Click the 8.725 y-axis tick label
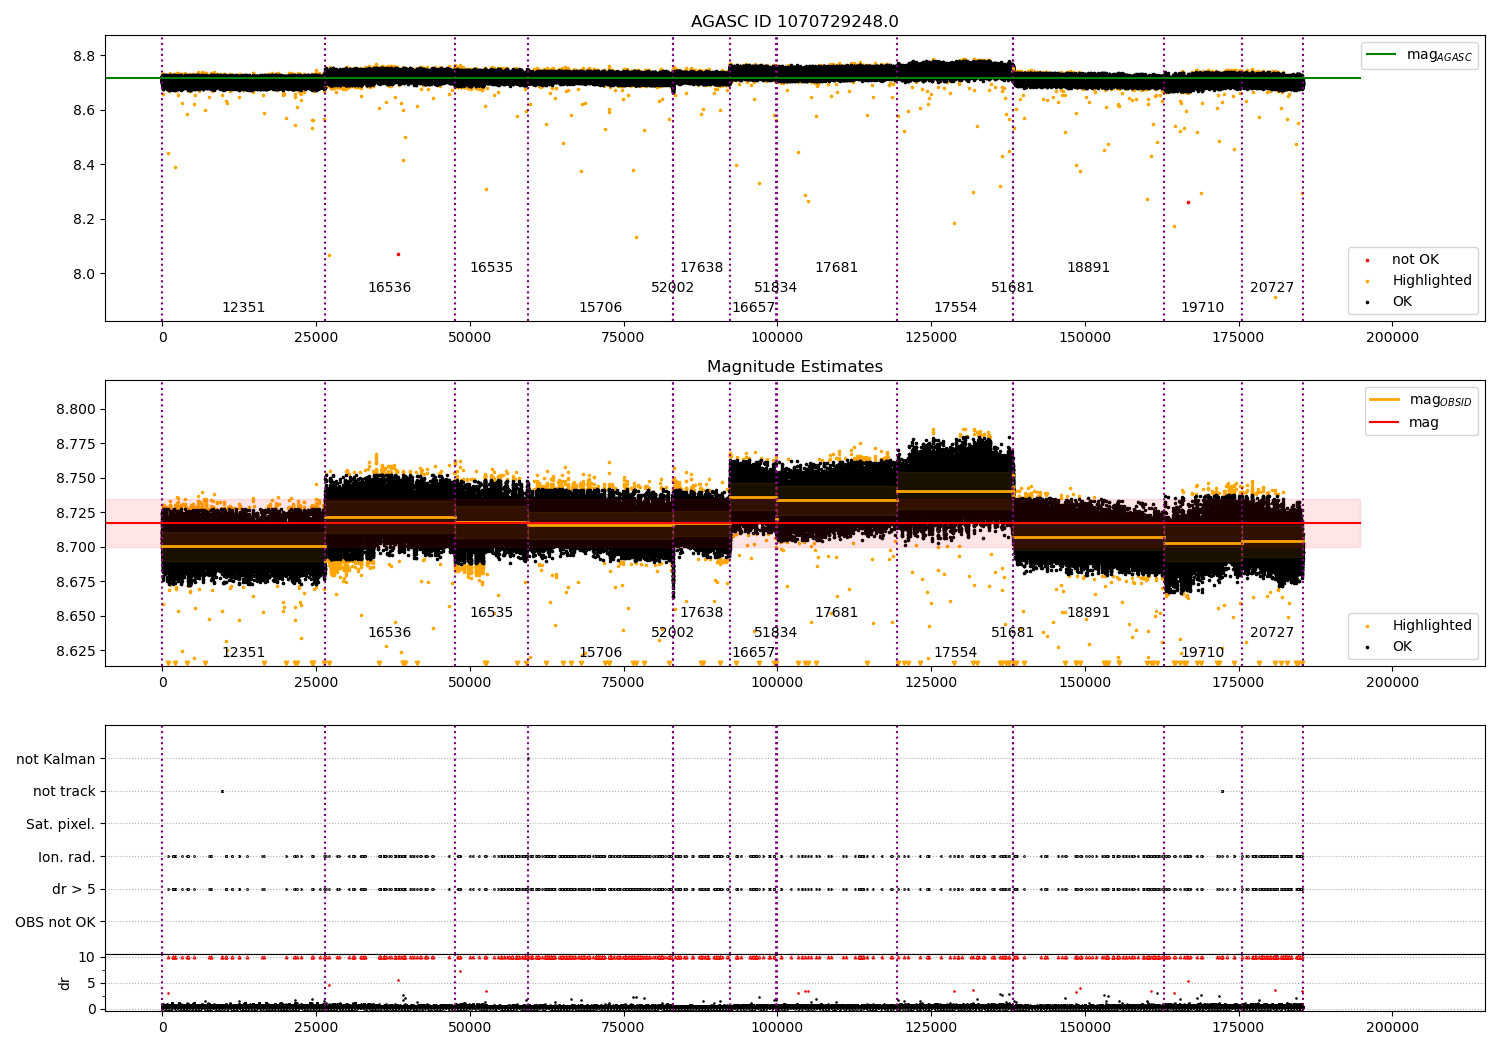Image resolution: width=1500 pixels, height=1050 pixels. pyautogui.click(x=76, y=513)
